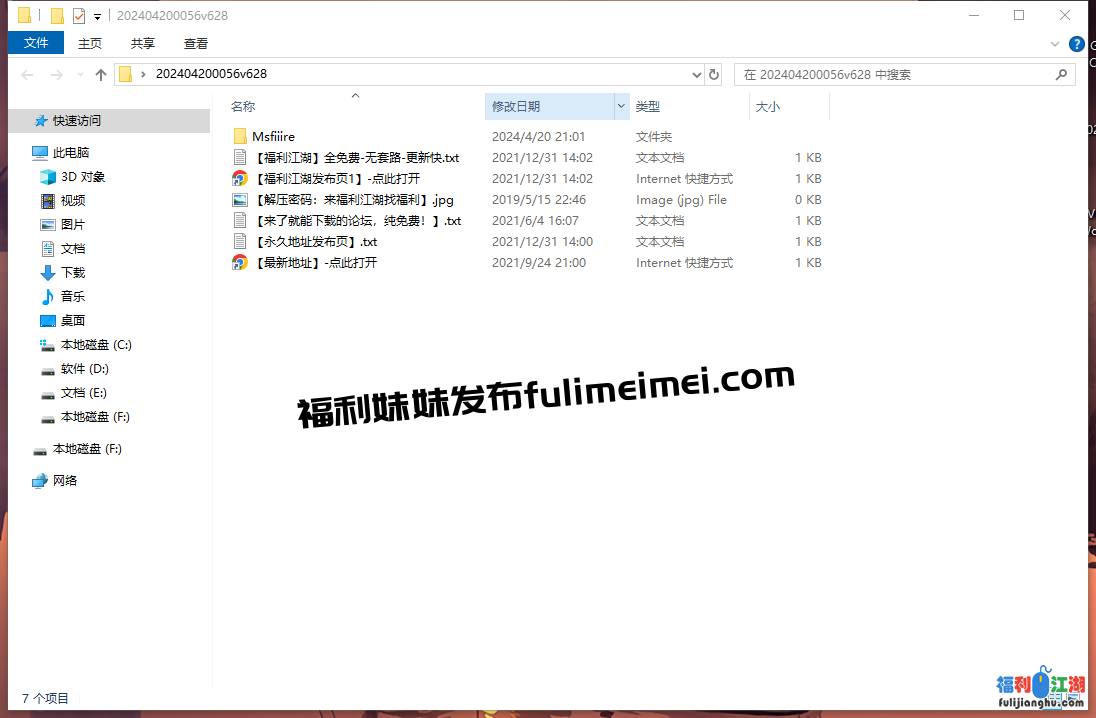Expand the address bar path chevron

(143, 74)
